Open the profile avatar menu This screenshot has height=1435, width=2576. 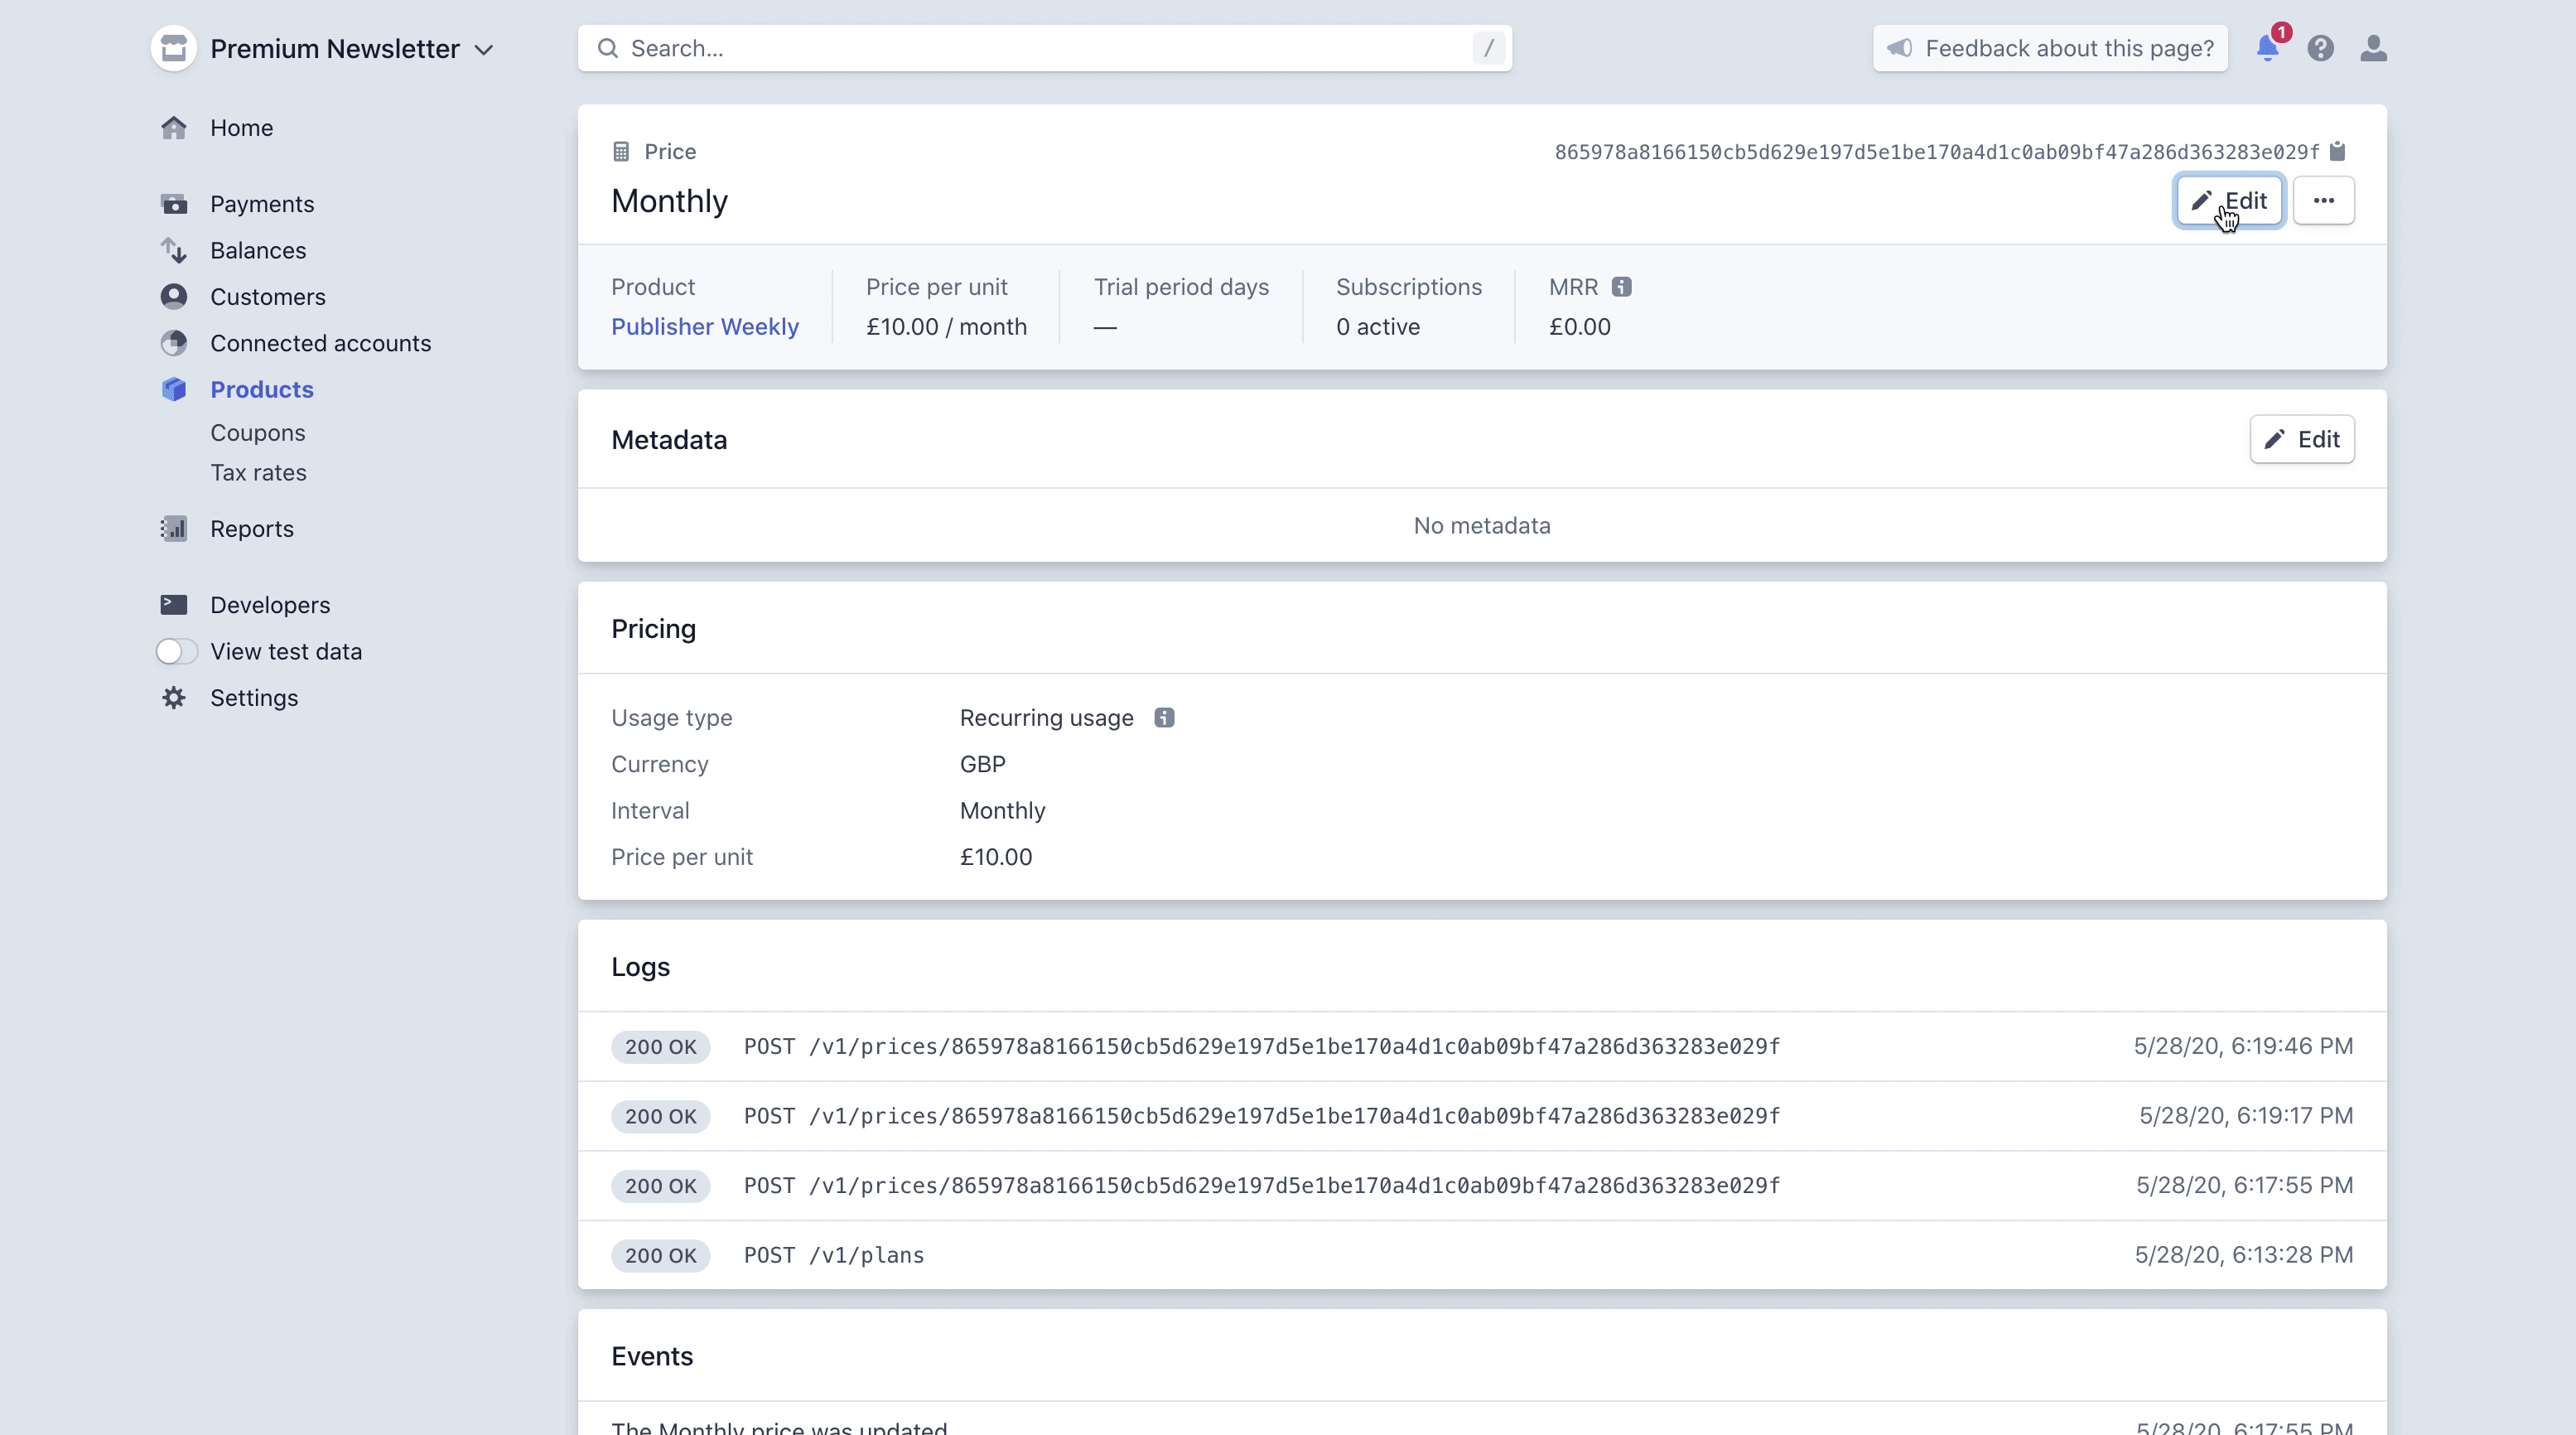pos(2373,47)
